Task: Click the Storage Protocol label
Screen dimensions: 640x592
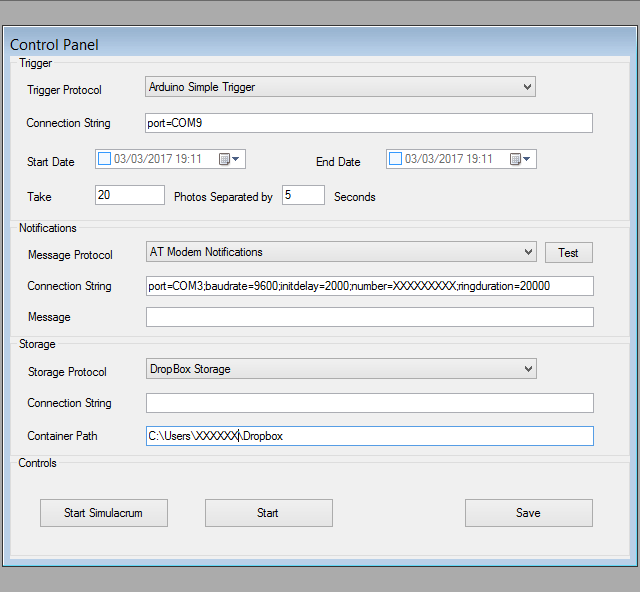Action: point(67,372)
